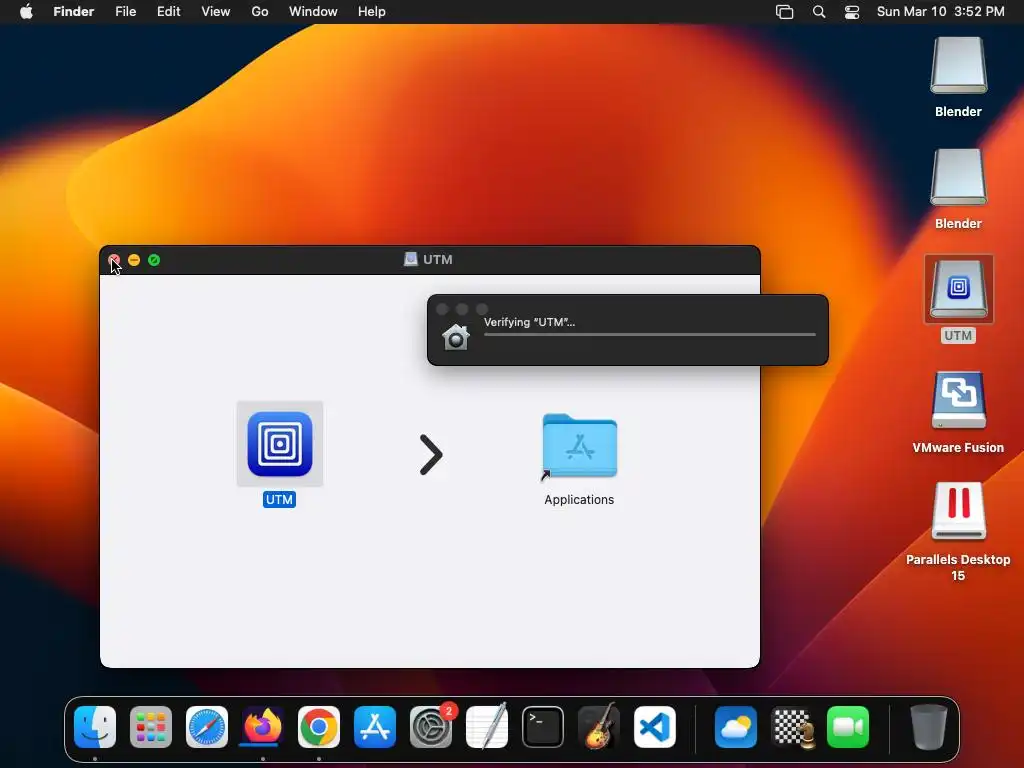The height and width of the screenshot is (768, 1024).
Task: Launch Safari from the Dock
Action: pyautogui.click(x=207, y=727)
